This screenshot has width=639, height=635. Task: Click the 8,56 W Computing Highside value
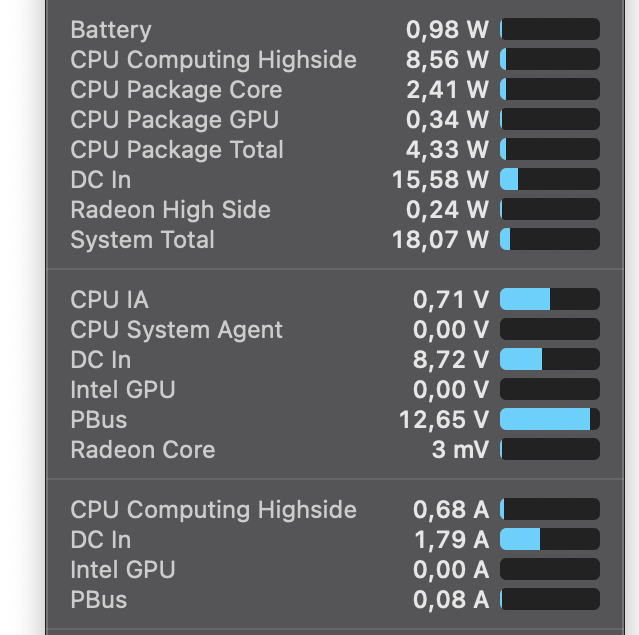point(447,60)
